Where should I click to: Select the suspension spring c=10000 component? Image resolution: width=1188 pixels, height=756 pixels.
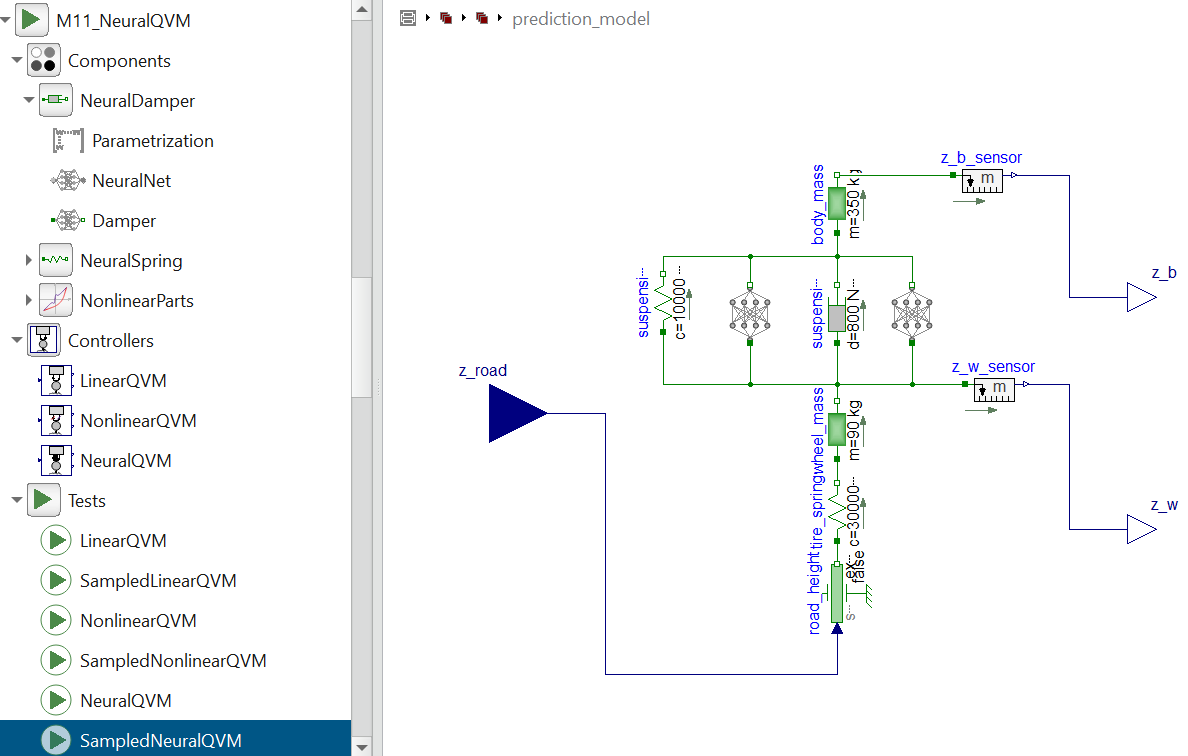click(x=663, y=303)
